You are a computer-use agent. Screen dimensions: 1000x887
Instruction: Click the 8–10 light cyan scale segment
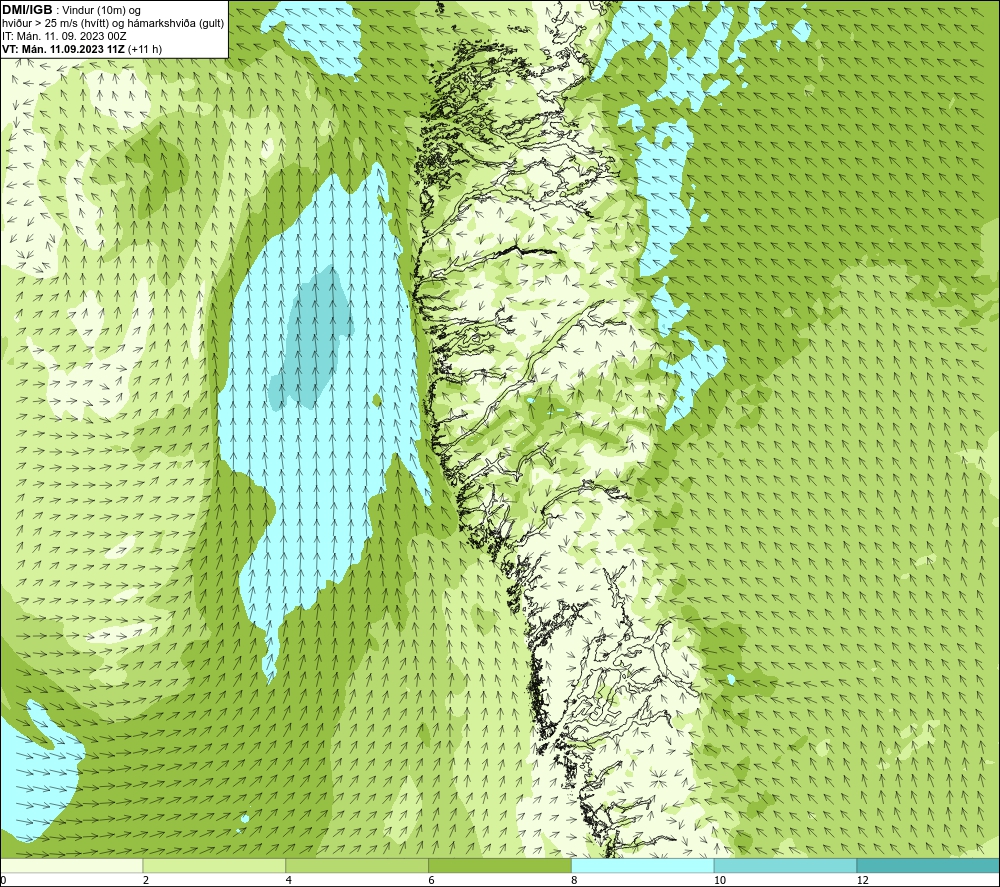click(643, 865)
